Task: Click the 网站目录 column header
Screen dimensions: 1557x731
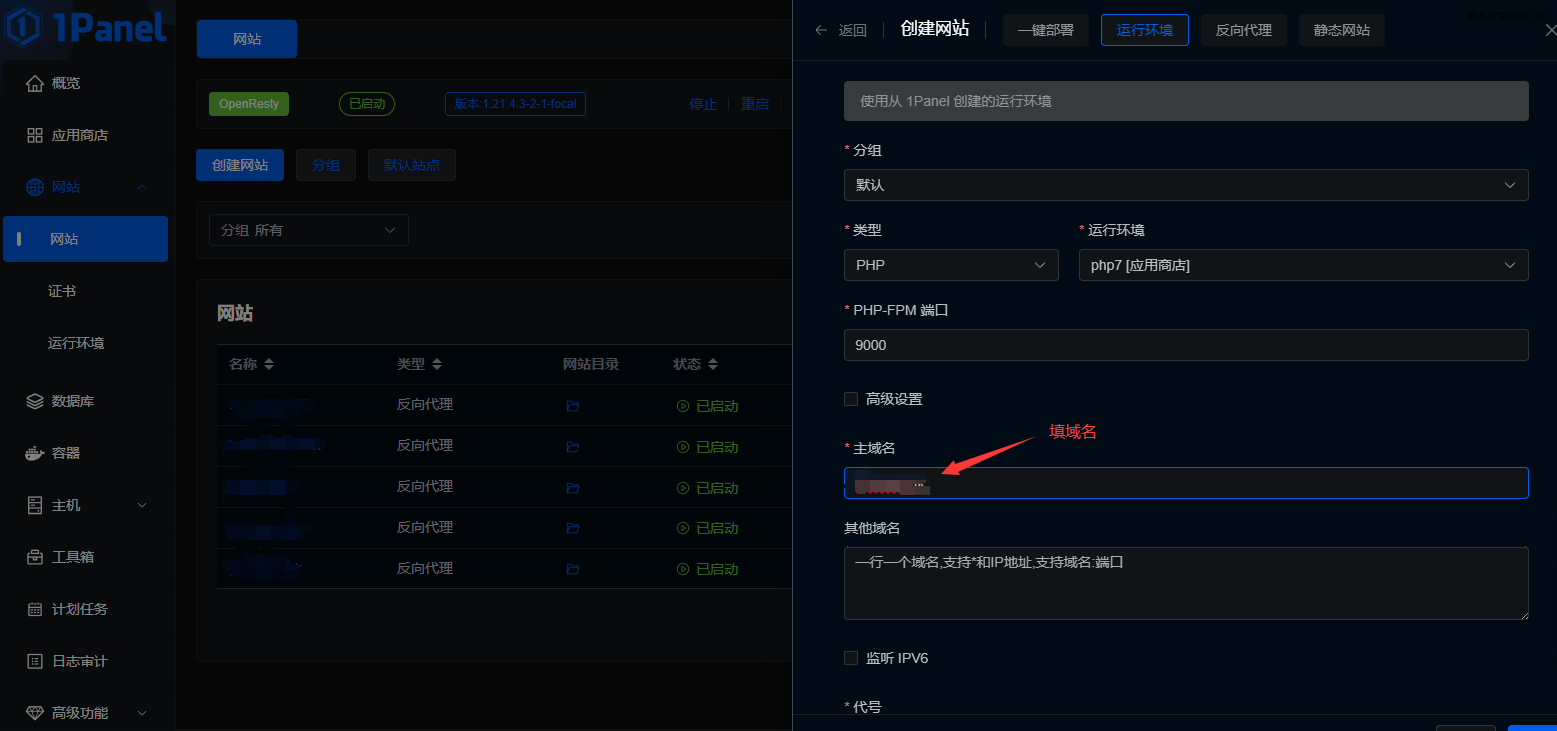Action: 591,364
